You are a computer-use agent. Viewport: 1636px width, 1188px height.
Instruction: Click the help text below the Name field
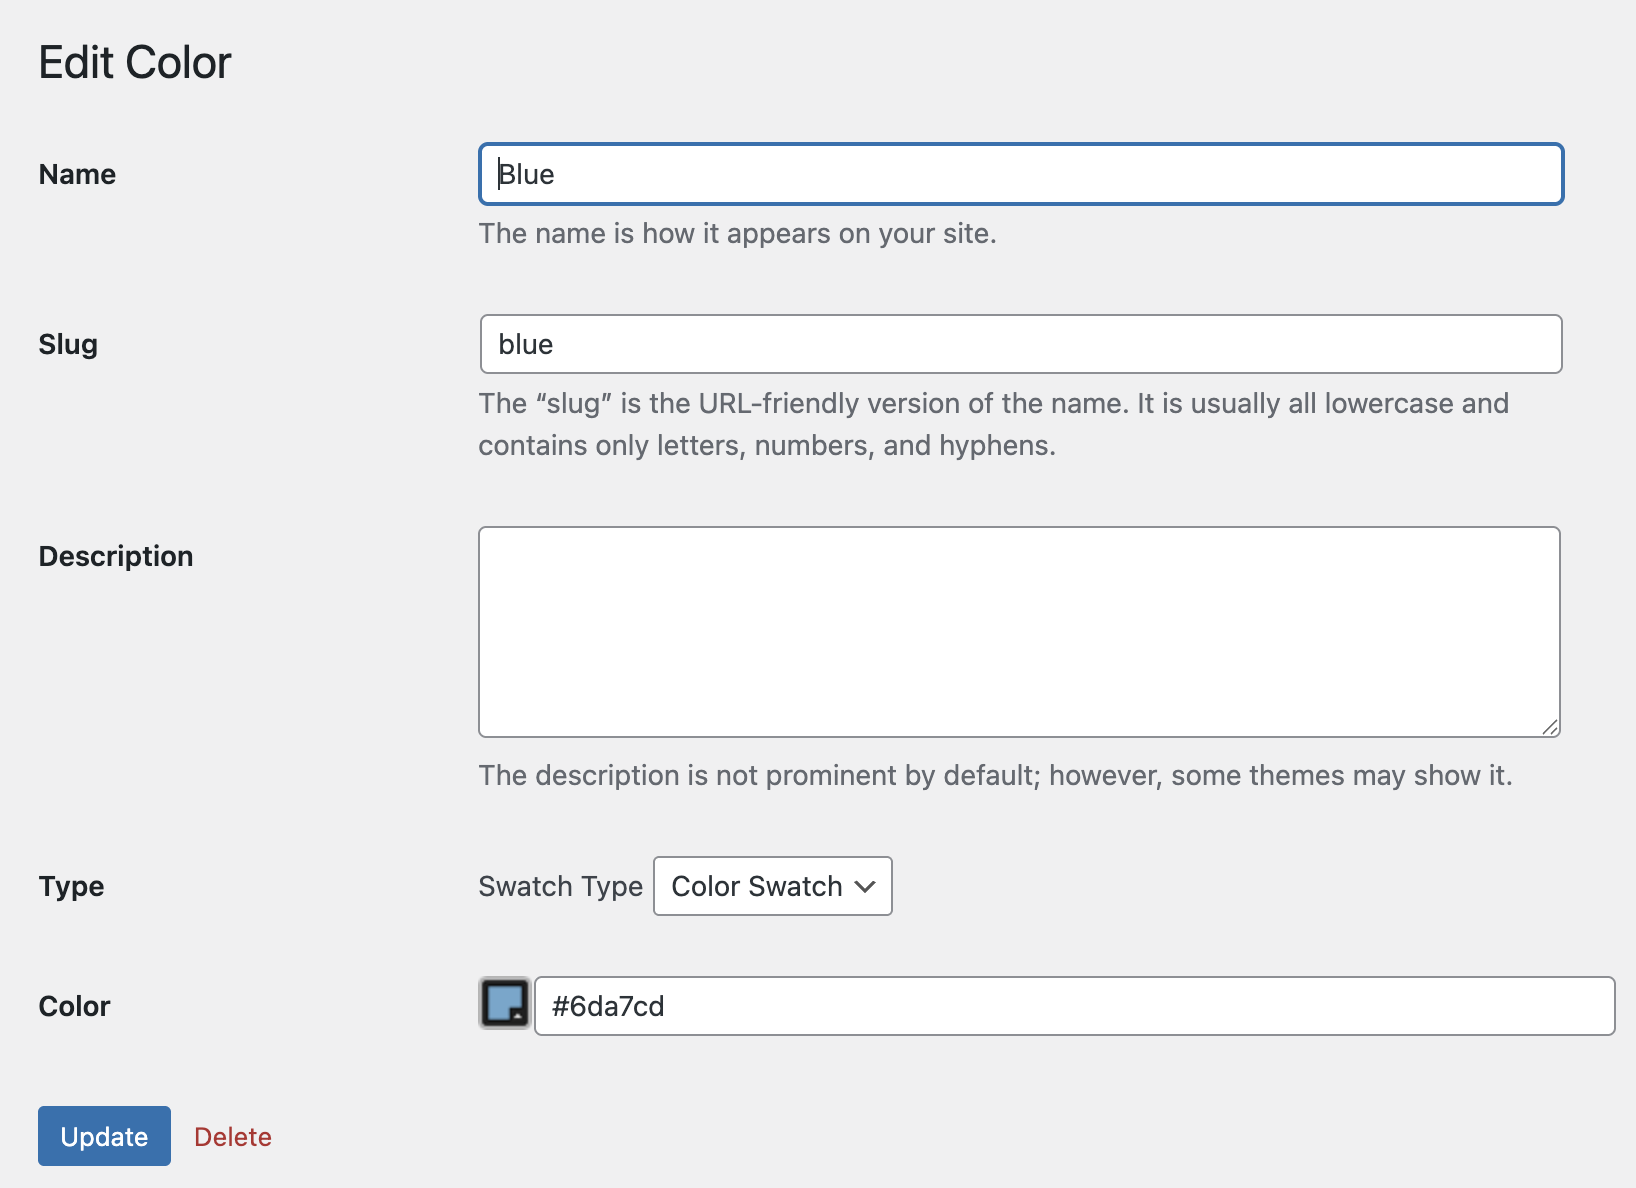click(x=737, y=233)
